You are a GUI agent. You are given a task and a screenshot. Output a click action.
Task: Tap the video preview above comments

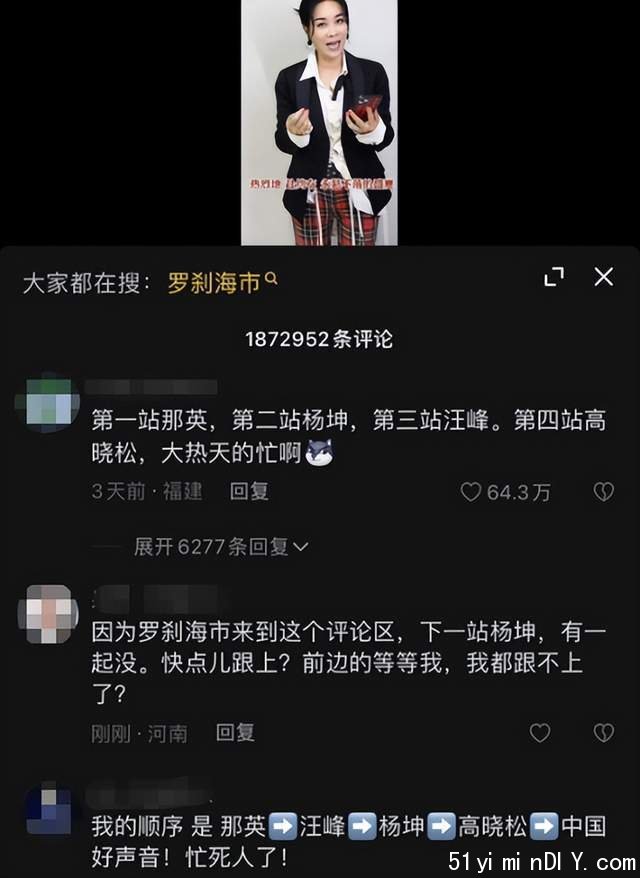[x=319, y=123]
